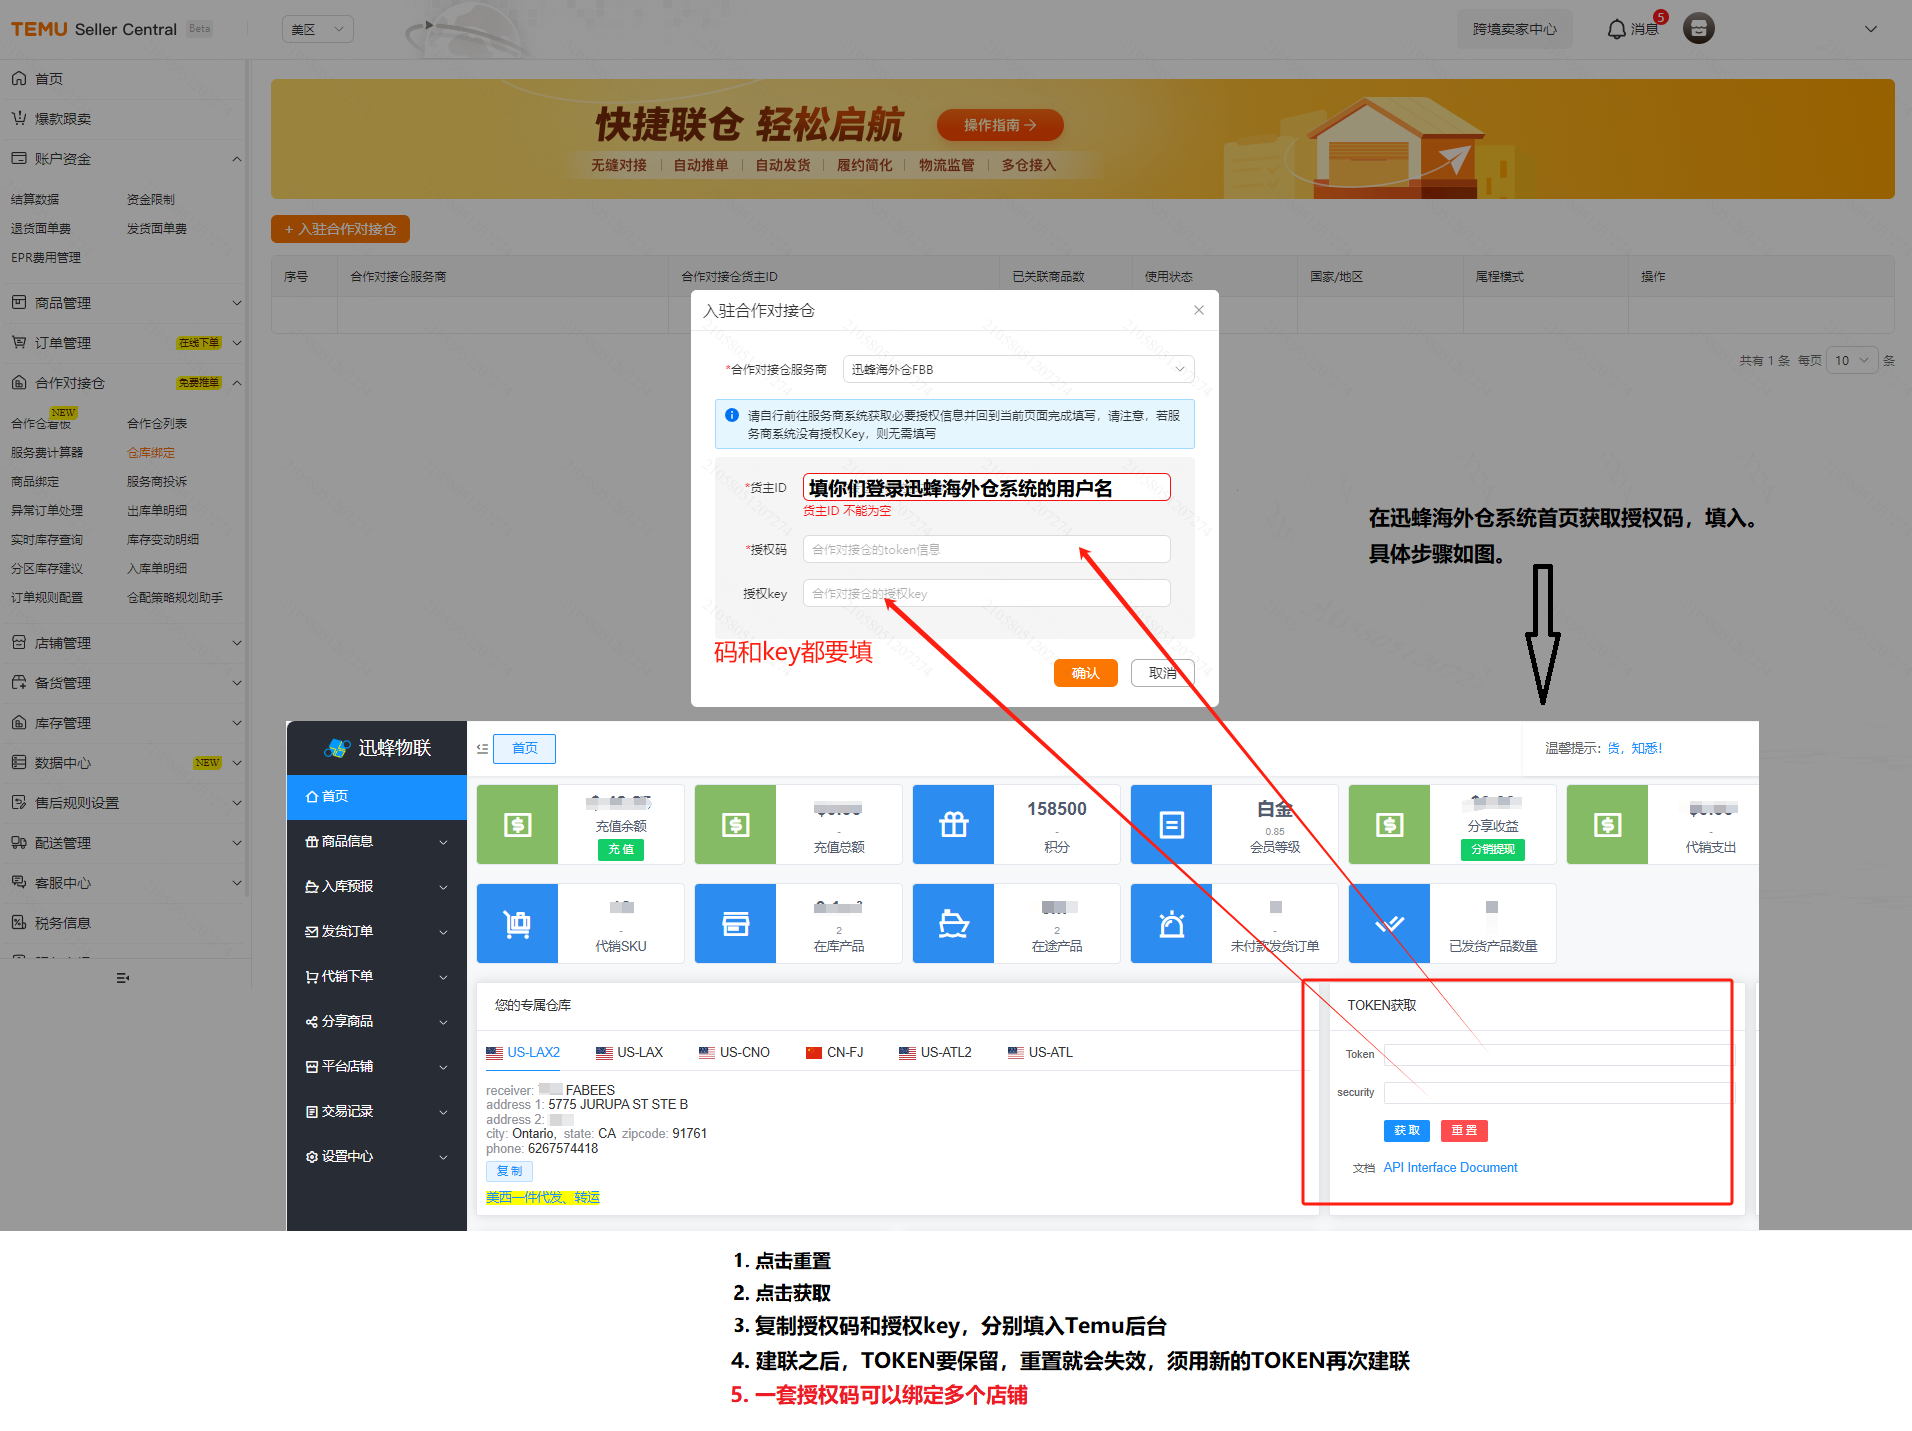The image size is (1912, 1431).
Task: Expand 发货订单 in 迅蜂物联 sidebar
Action: (377, 931)
